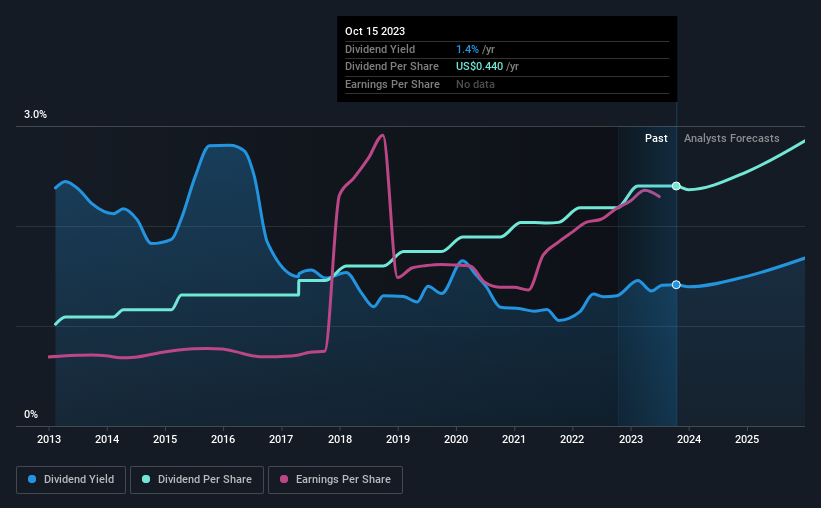Click the 2014 x-axis label
This screenshot has width=821, height=508.
[x=107, y=439]
